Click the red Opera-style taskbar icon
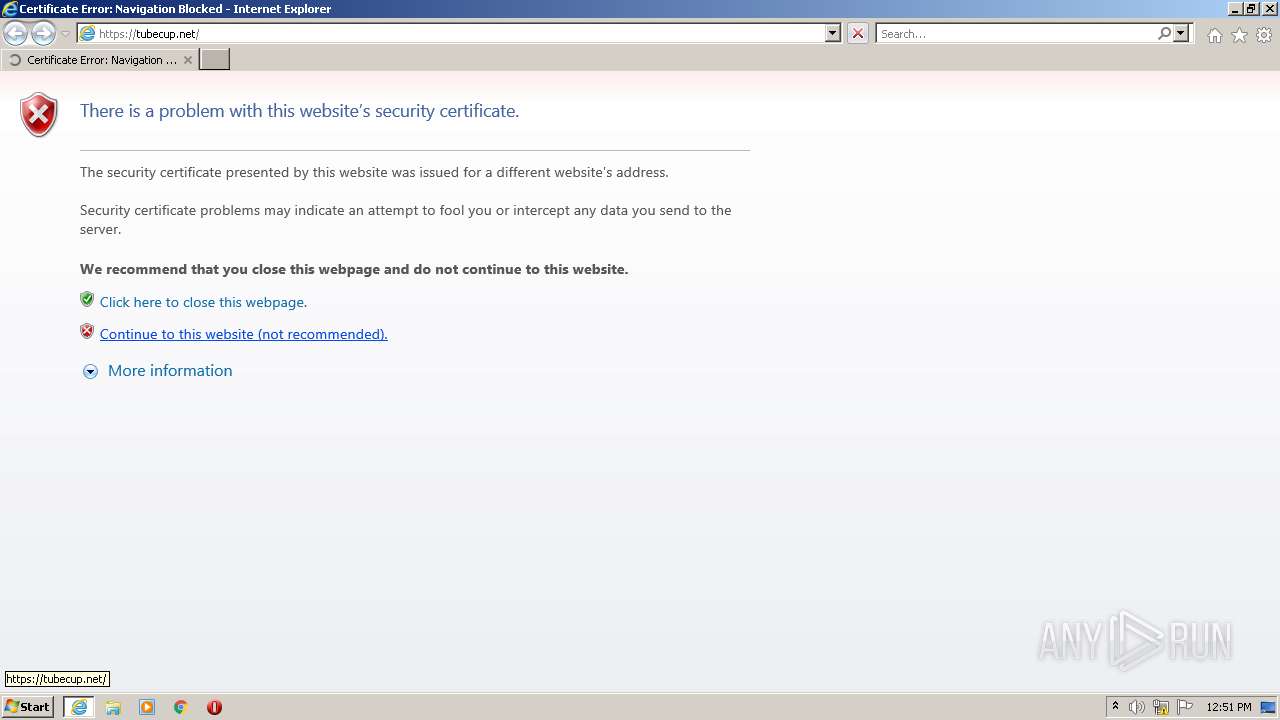 [214, 707]
